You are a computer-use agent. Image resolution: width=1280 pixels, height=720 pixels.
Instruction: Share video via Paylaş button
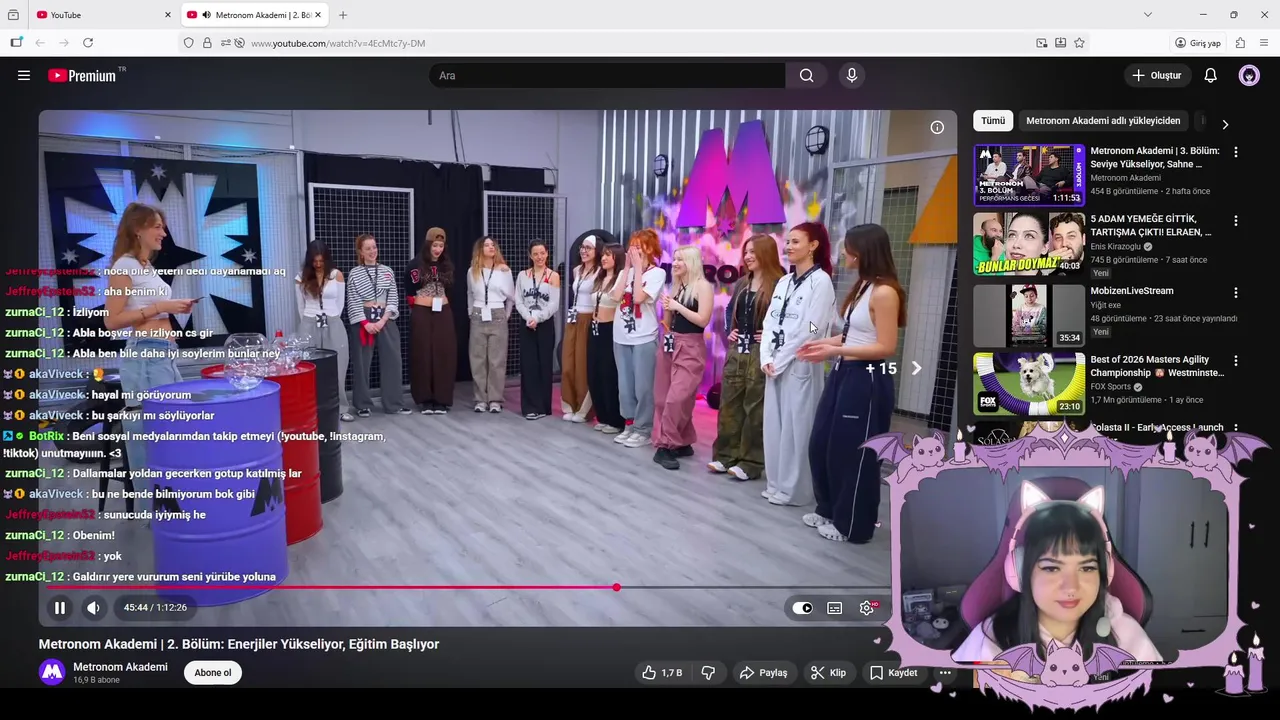pyautogui.click(x=763, y=673)
